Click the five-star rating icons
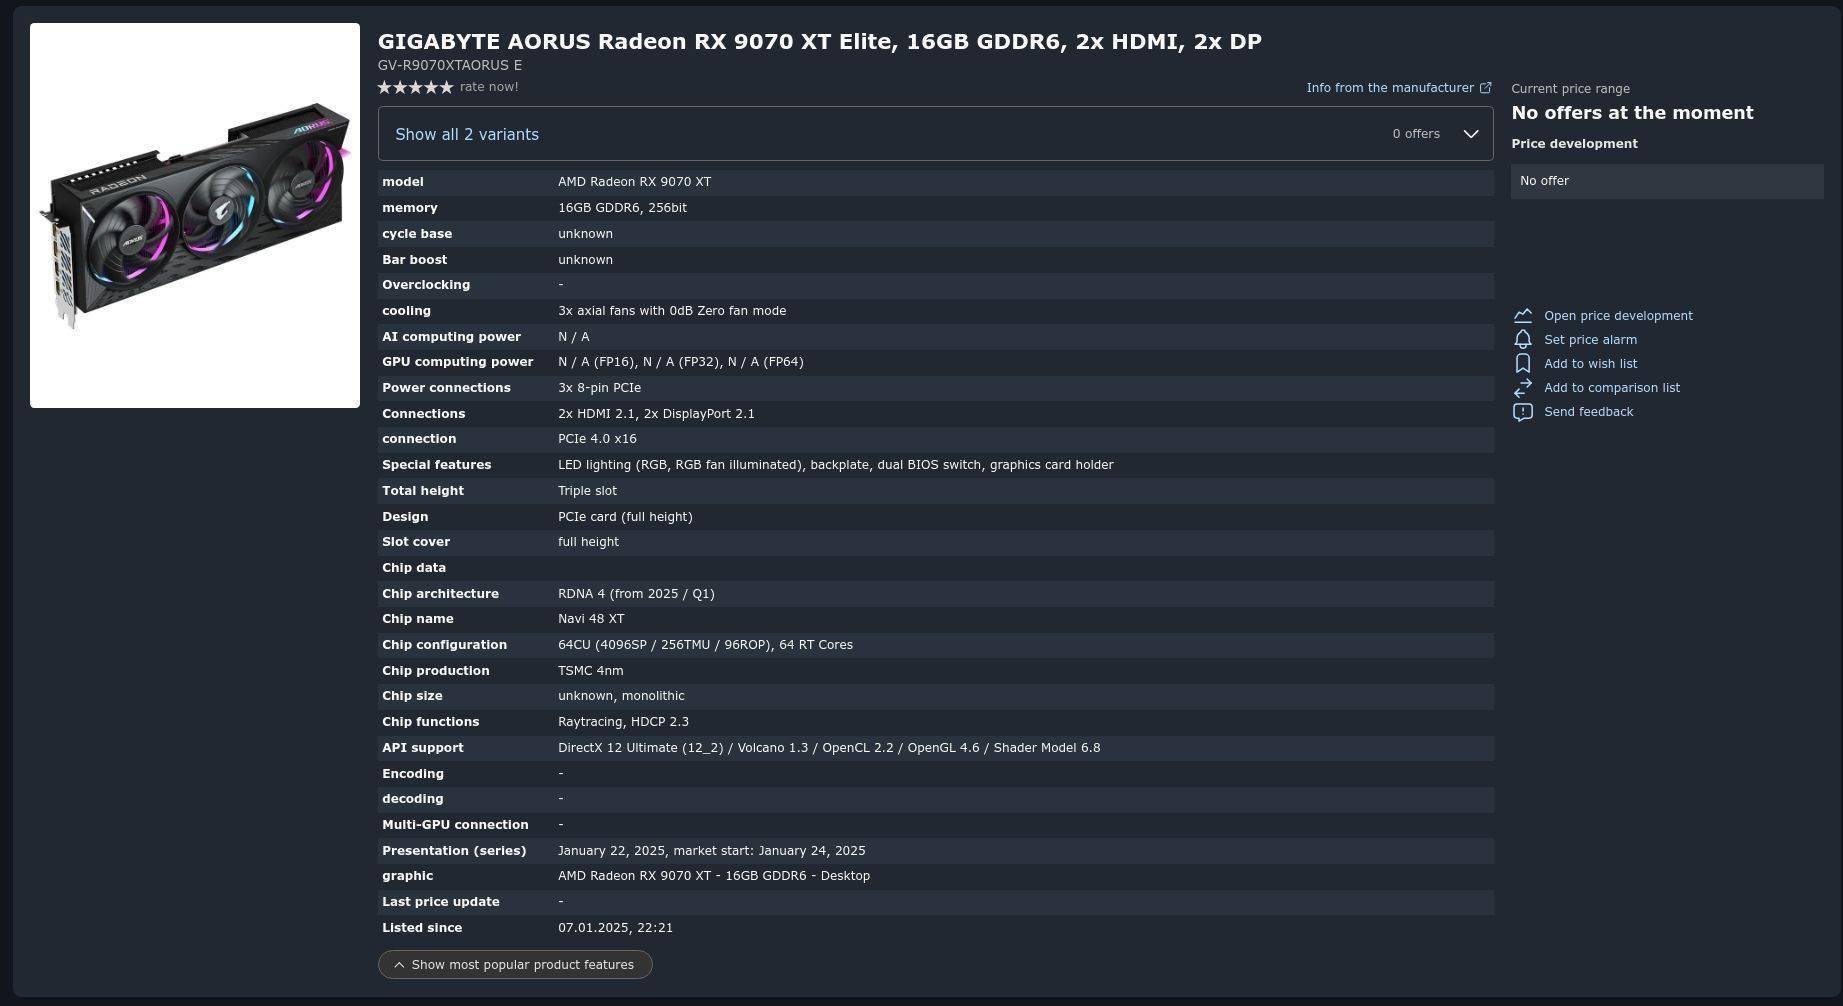Viewport: 1843px width, 1006px height. [x=415, y=87]
